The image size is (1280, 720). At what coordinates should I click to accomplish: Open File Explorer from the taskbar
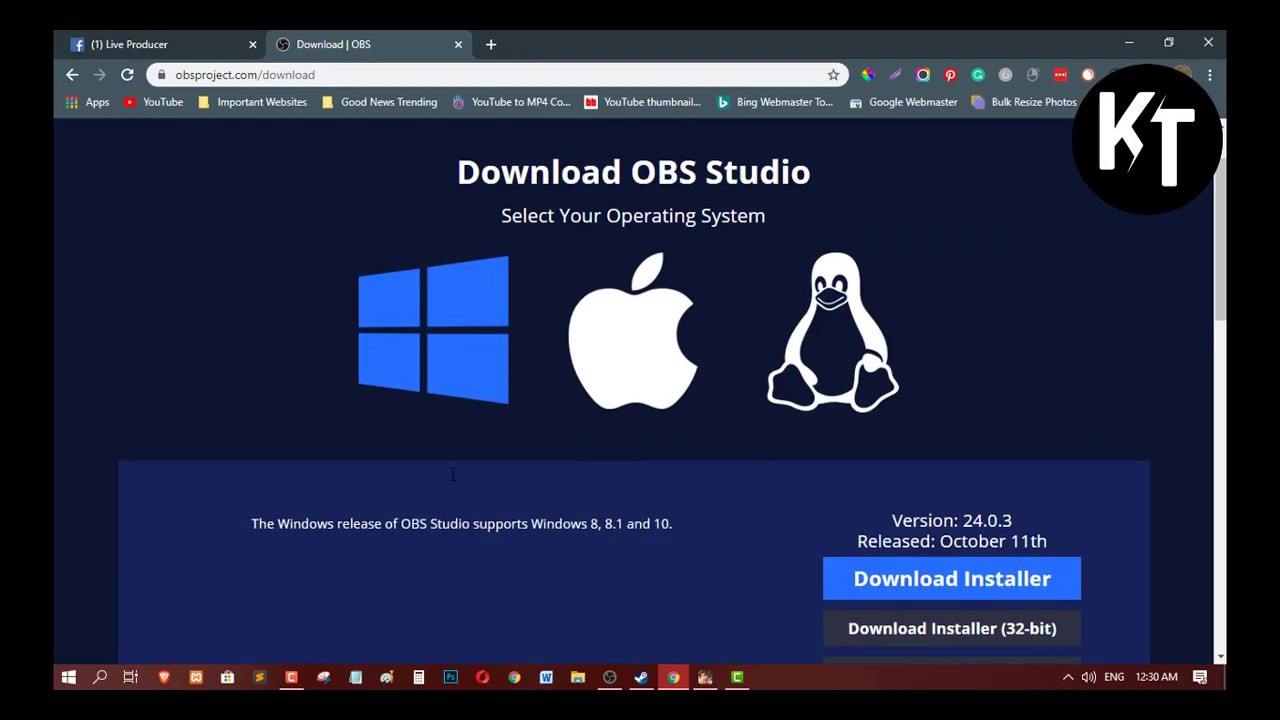tap(578, 677)
